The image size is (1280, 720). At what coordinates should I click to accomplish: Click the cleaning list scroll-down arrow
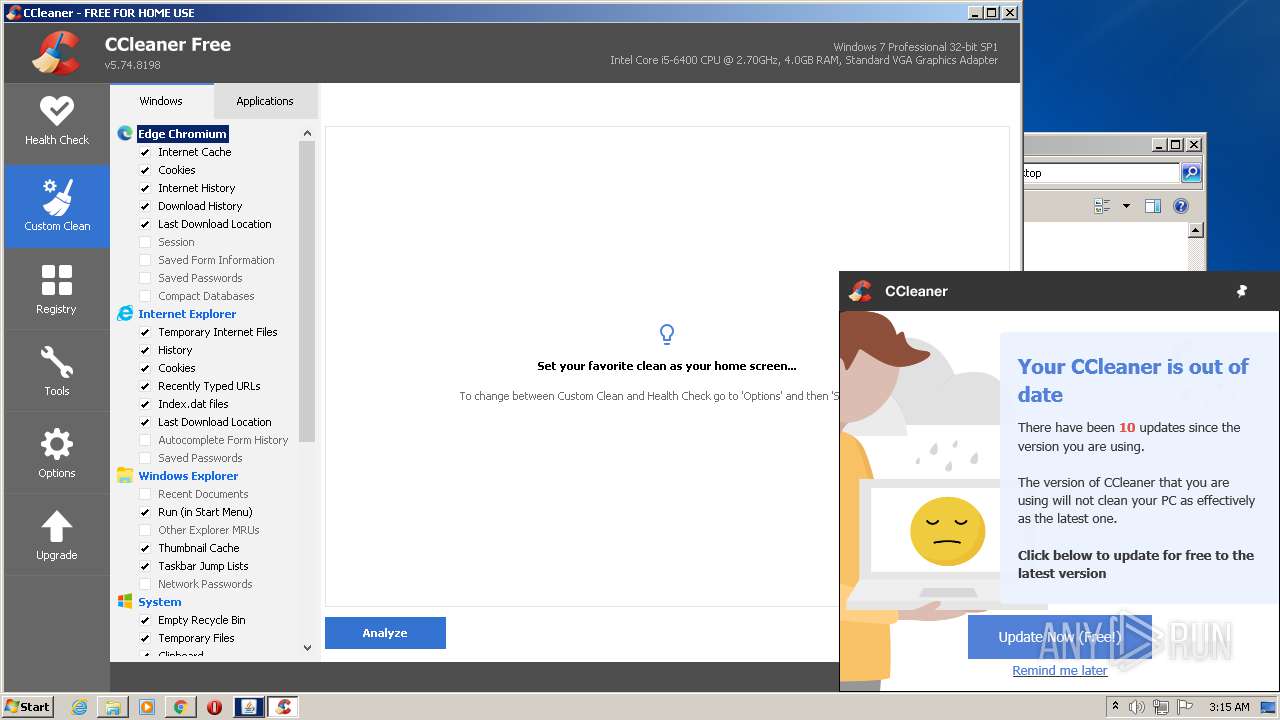[307, 648]
